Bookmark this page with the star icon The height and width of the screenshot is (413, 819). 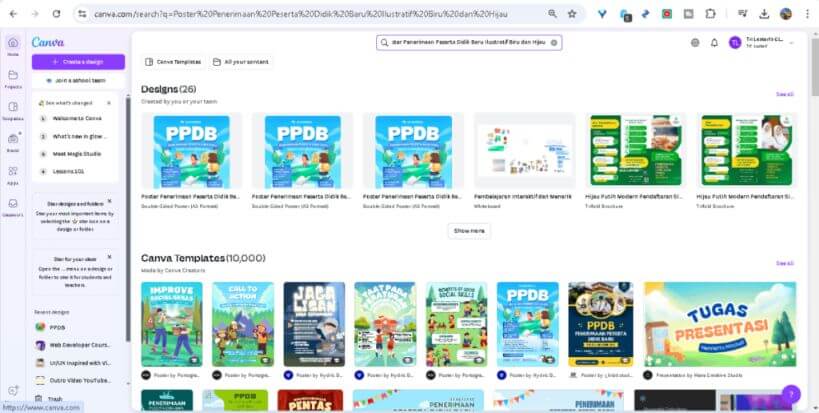click(x=572, y=14)
